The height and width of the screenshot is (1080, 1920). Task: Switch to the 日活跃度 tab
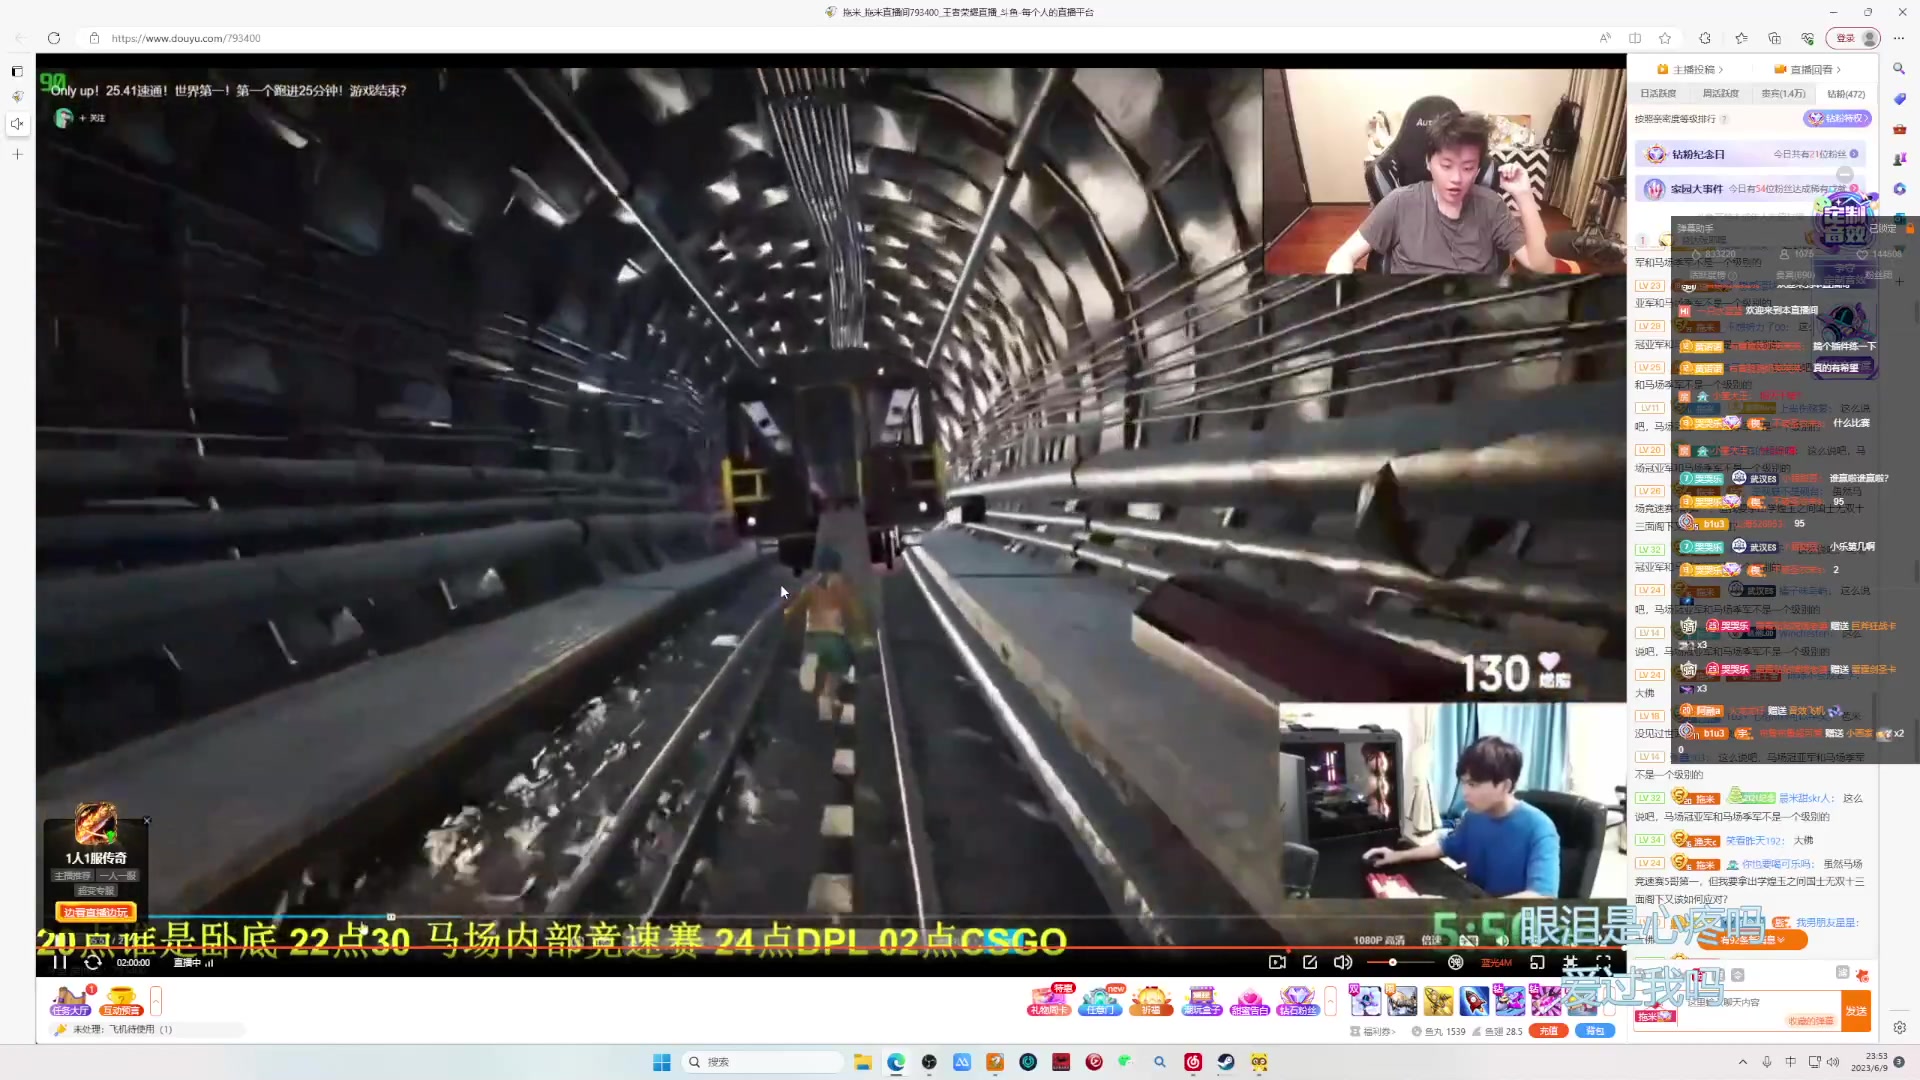(1658, 93)
